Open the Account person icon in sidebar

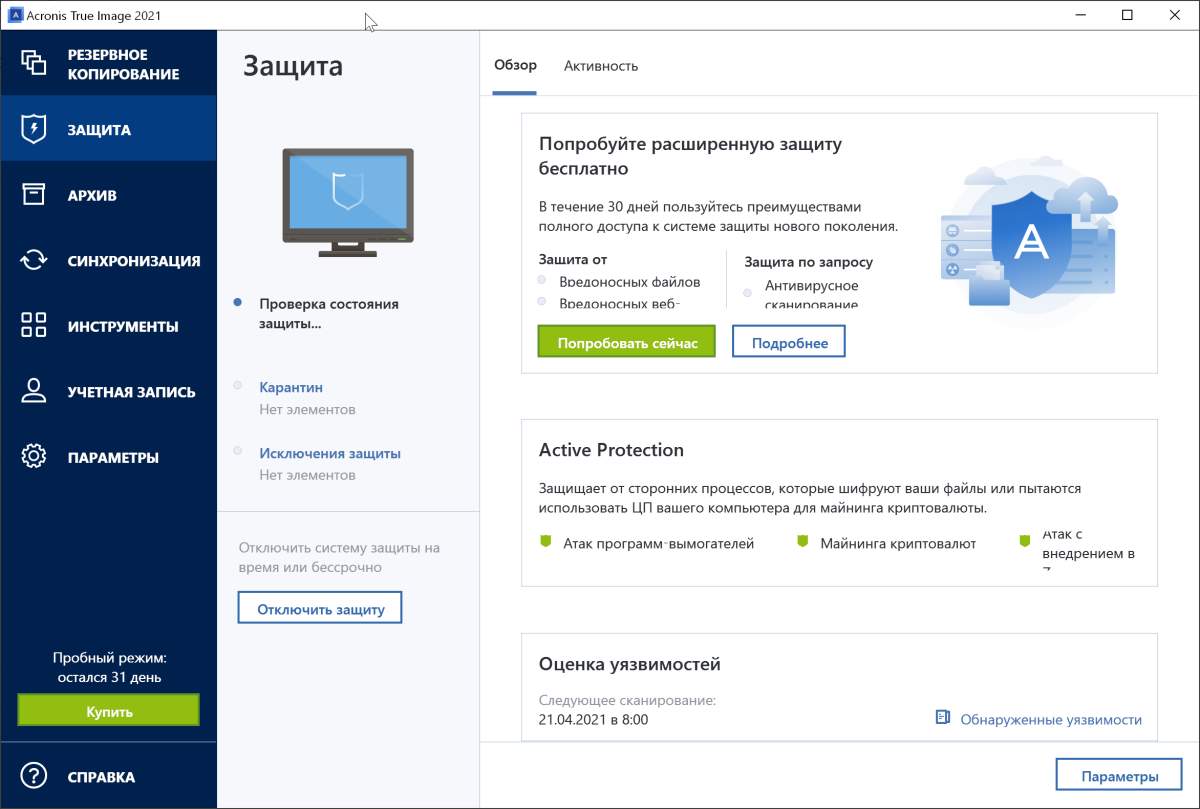coord(34,391)
